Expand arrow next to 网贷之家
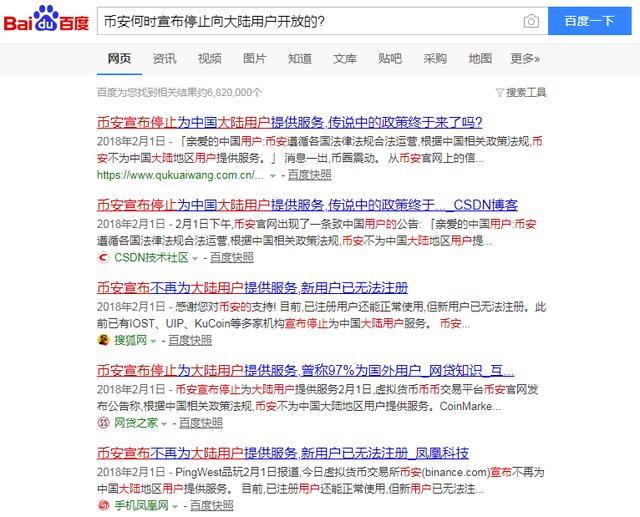 [x=164, y=424]
